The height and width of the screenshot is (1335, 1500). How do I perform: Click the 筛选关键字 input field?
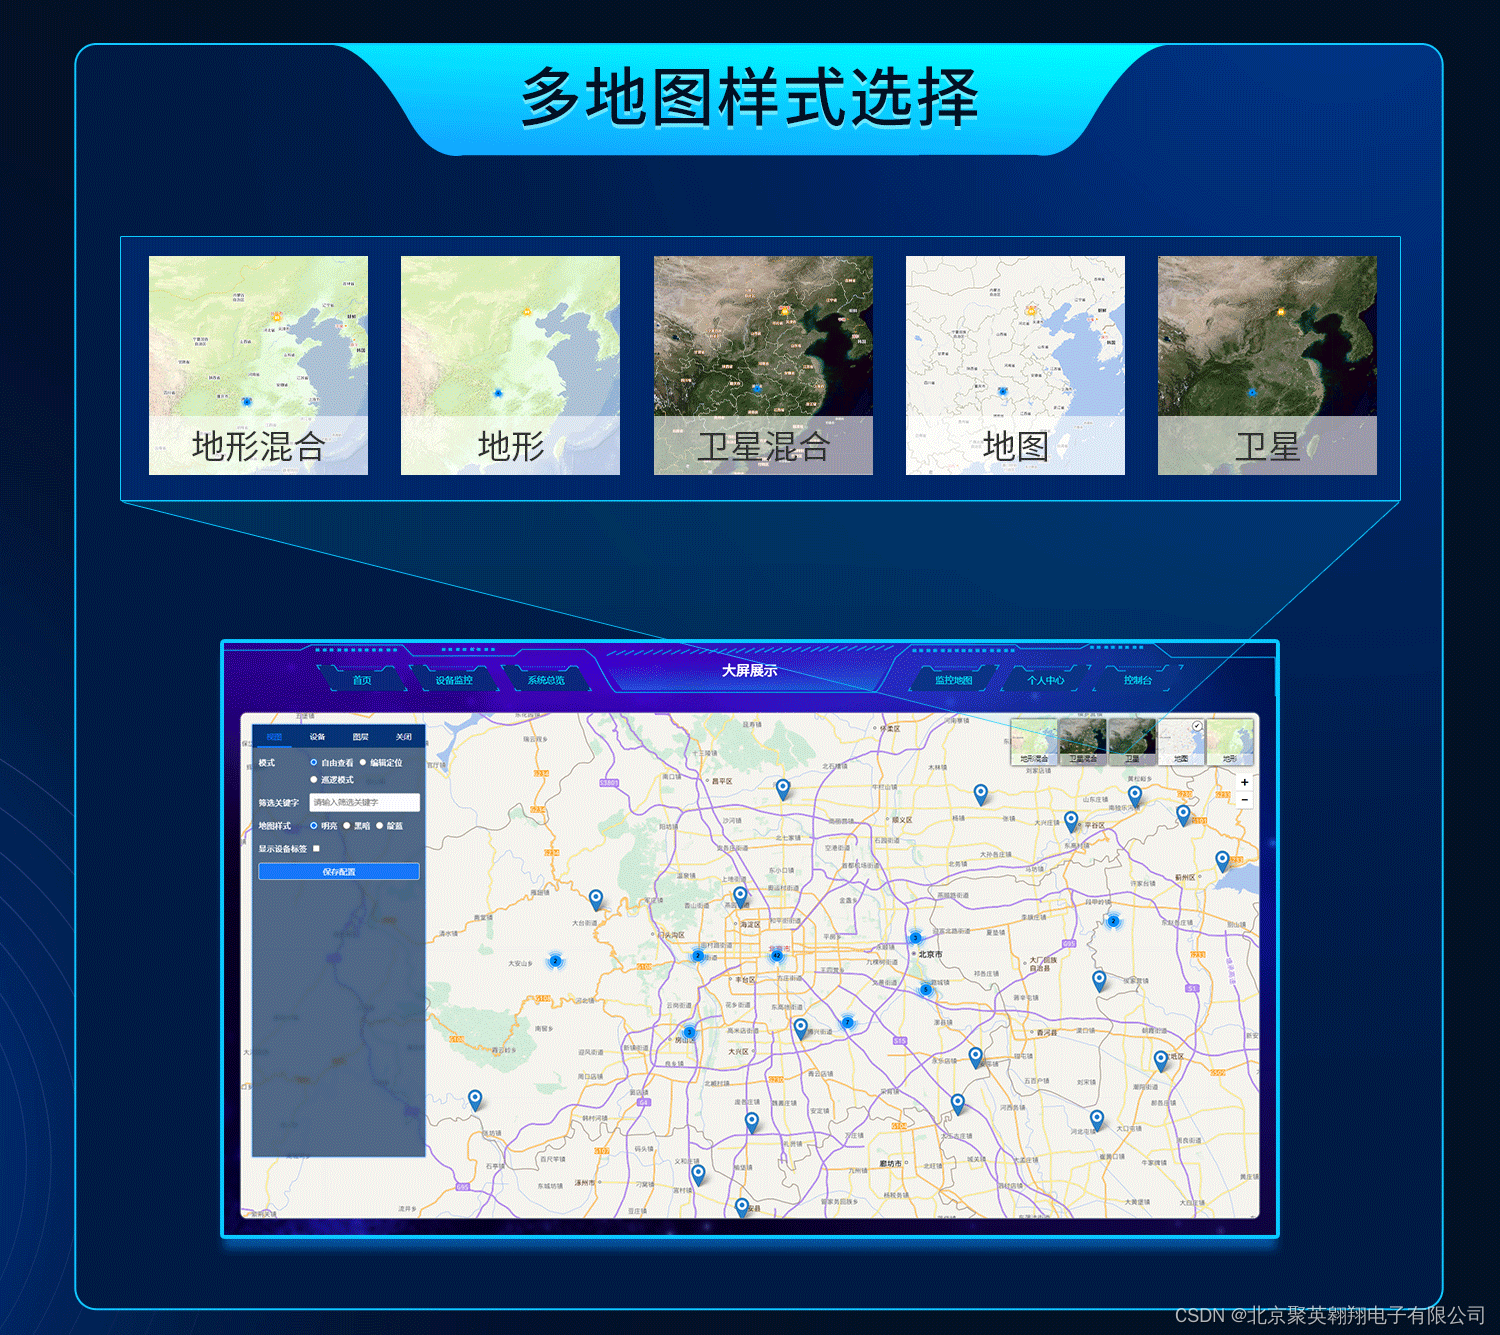click(364, 802)
